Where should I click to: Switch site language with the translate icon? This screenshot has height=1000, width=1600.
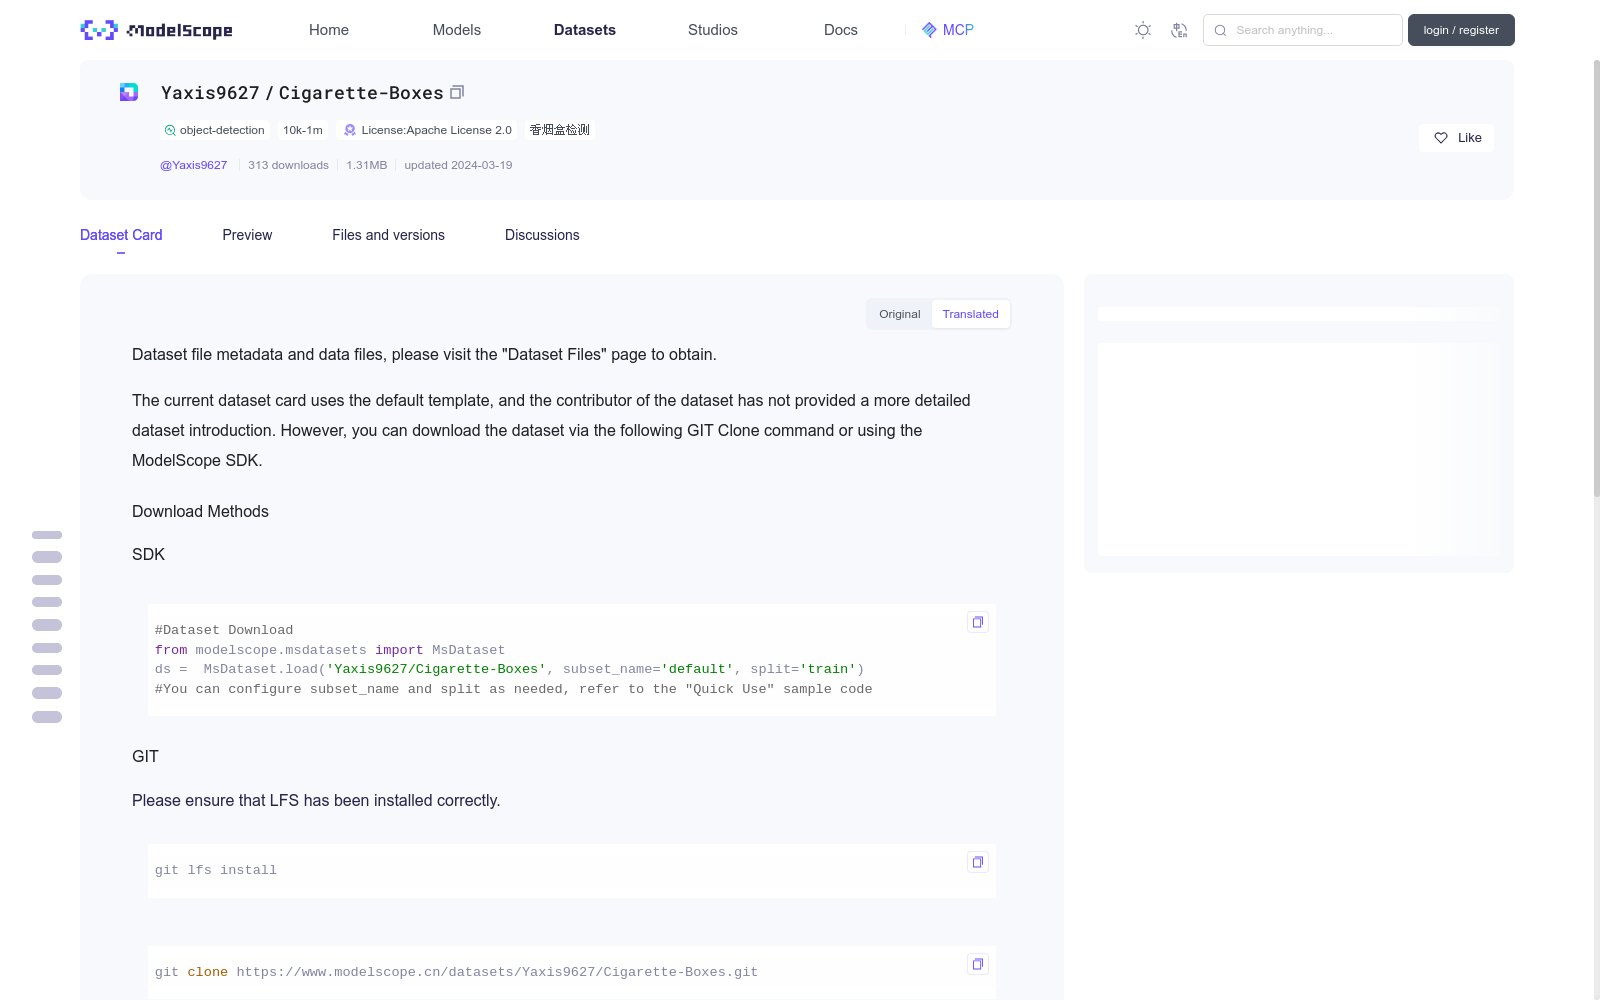(x=1179, y=30)
